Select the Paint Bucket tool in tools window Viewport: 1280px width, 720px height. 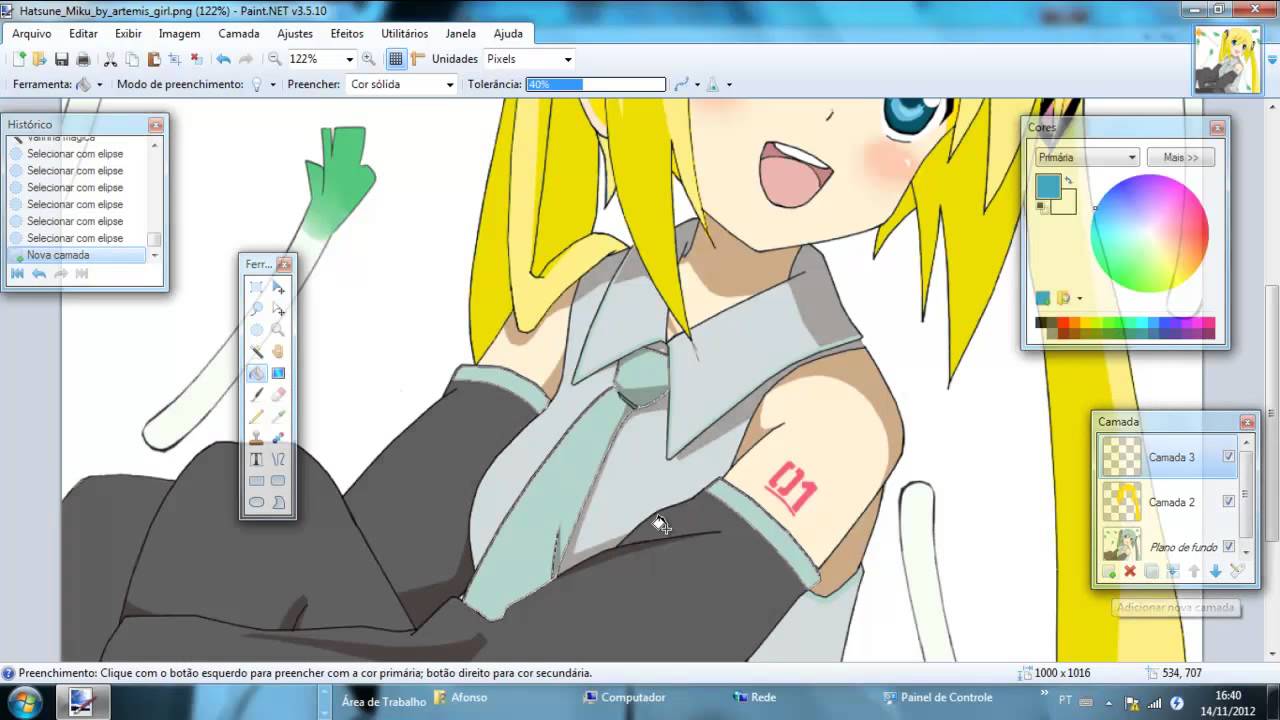(x=257, y=373)
